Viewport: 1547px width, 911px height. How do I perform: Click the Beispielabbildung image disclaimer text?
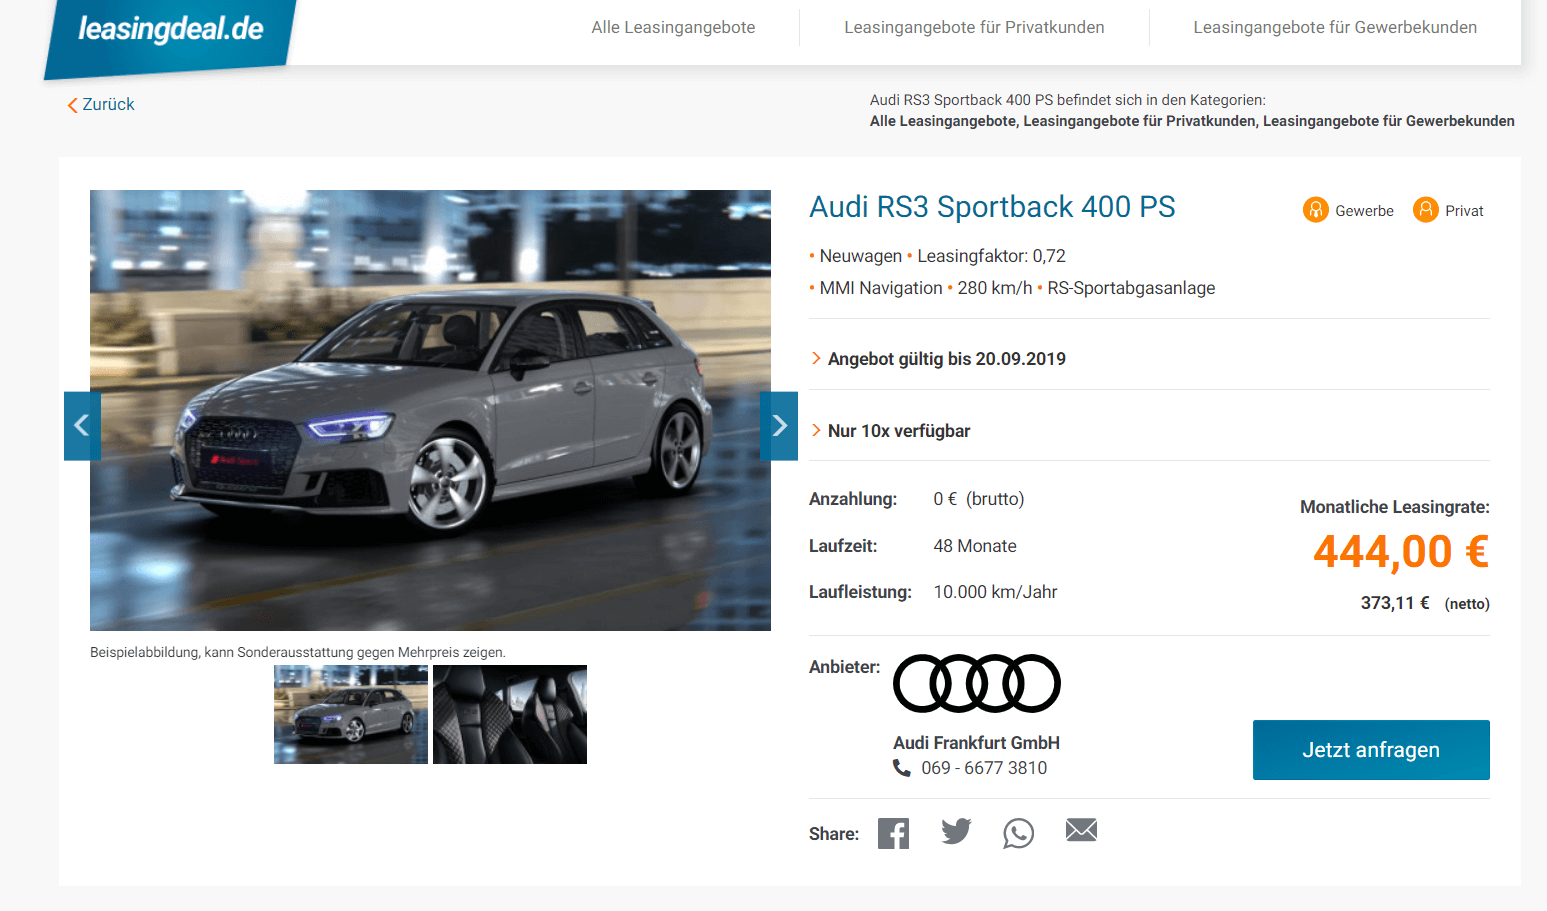coord(298,652)
